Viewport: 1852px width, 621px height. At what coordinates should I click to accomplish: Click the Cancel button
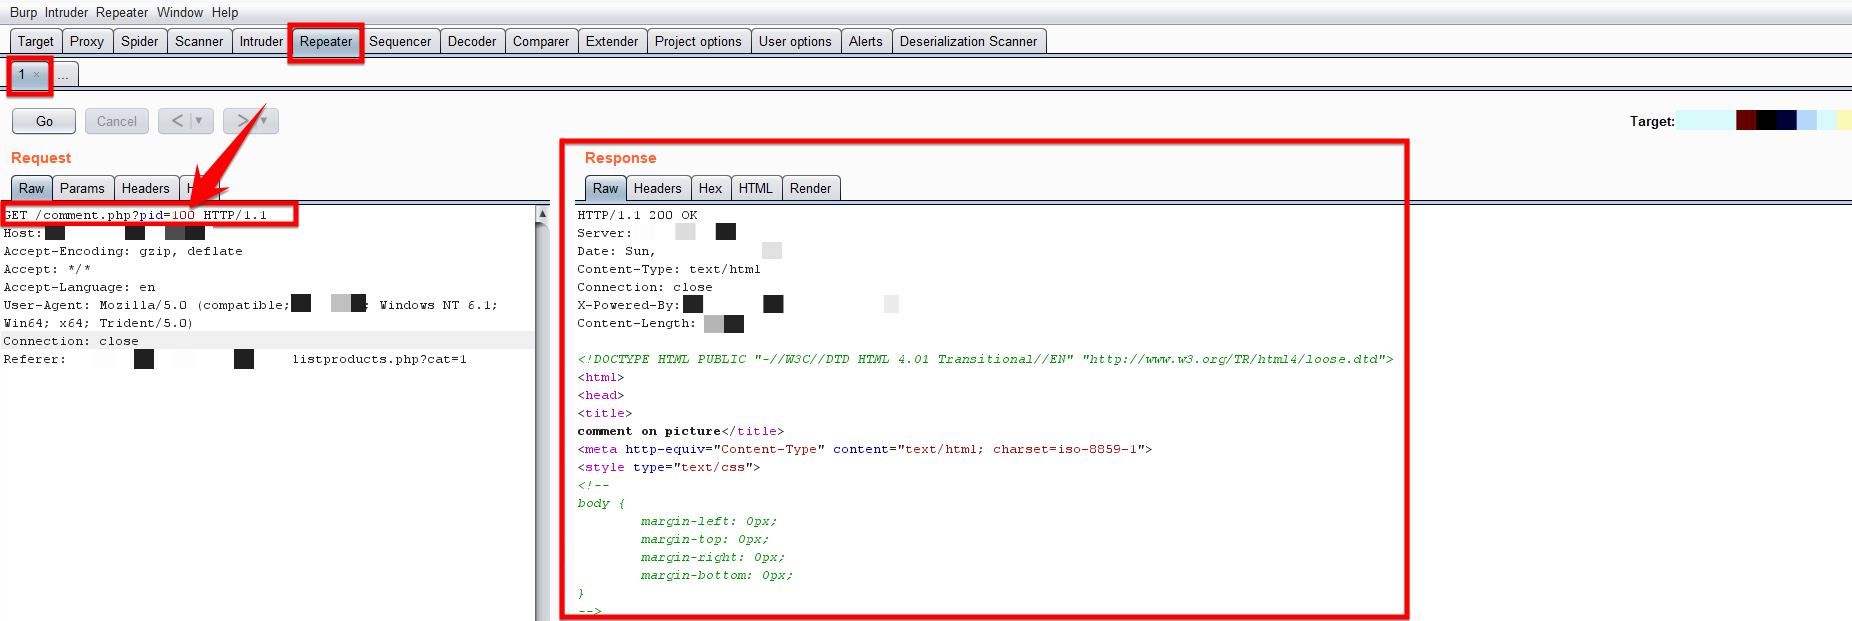click(116, 121)
